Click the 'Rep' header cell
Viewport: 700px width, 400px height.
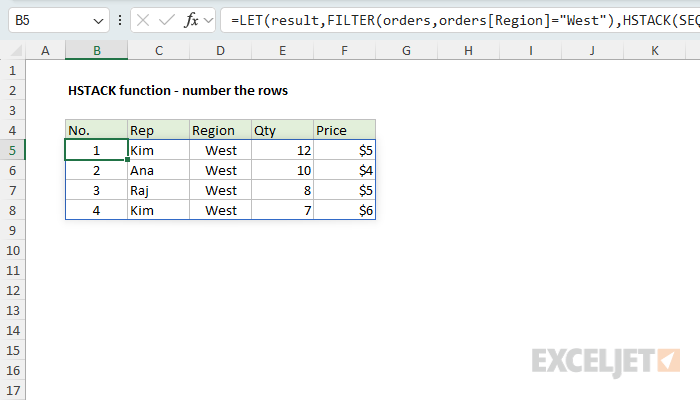[x=158, y=130]
